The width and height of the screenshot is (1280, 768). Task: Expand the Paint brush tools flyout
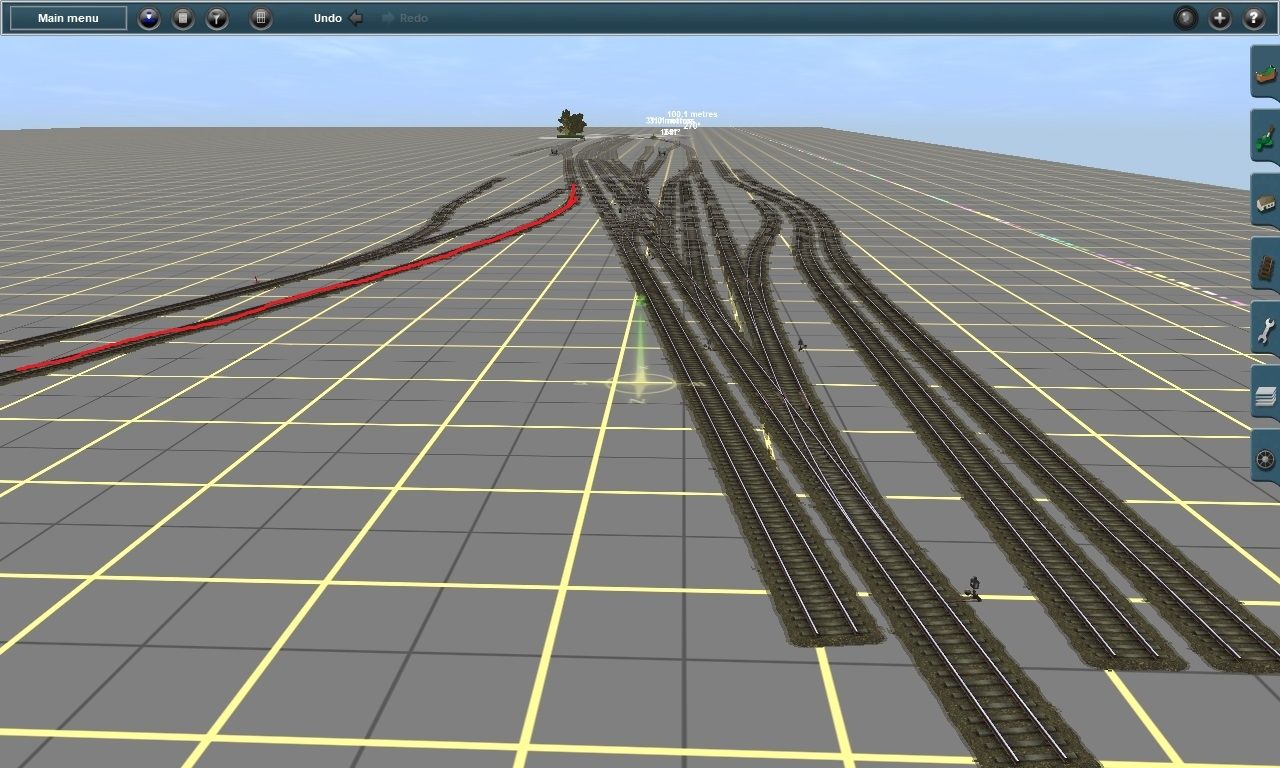pos(1265,138)
